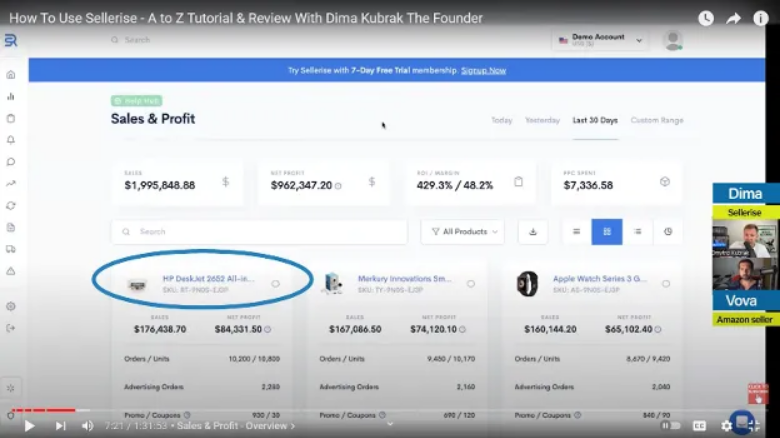Viewport: 780px width, 438px height.
Task: Switch to compact list view icon
Action: pos(576,231)
